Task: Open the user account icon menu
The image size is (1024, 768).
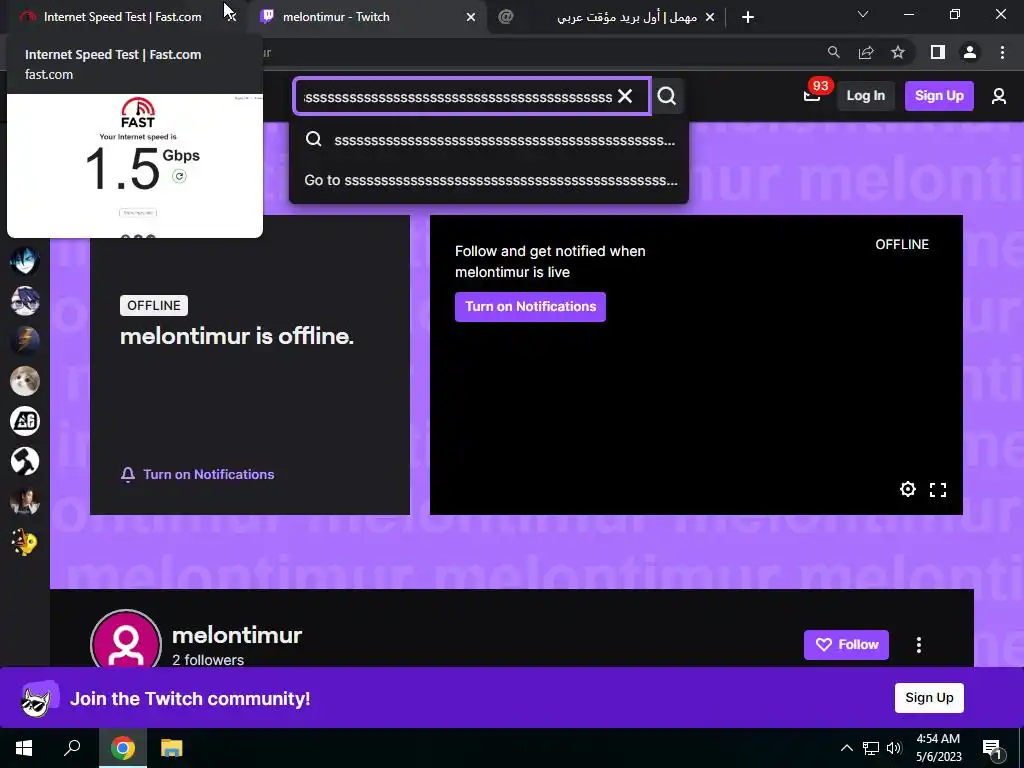Action: click(999, 96)
